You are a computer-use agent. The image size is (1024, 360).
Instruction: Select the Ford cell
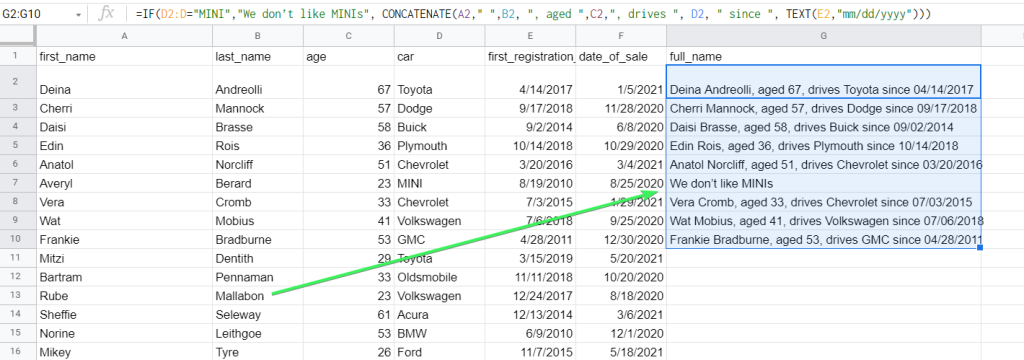click(440, 352)
